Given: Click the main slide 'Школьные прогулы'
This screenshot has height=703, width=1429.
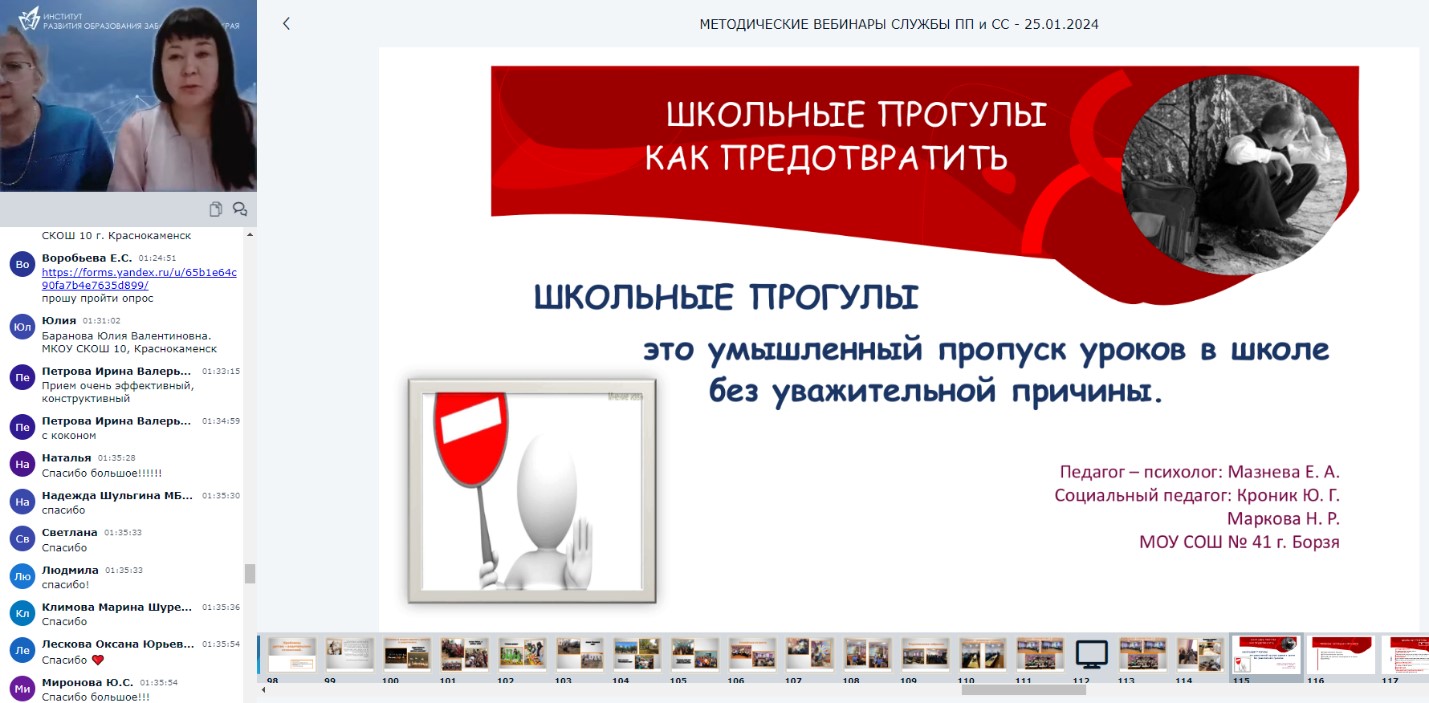Looking at the screenshot, I should (899, 338).
